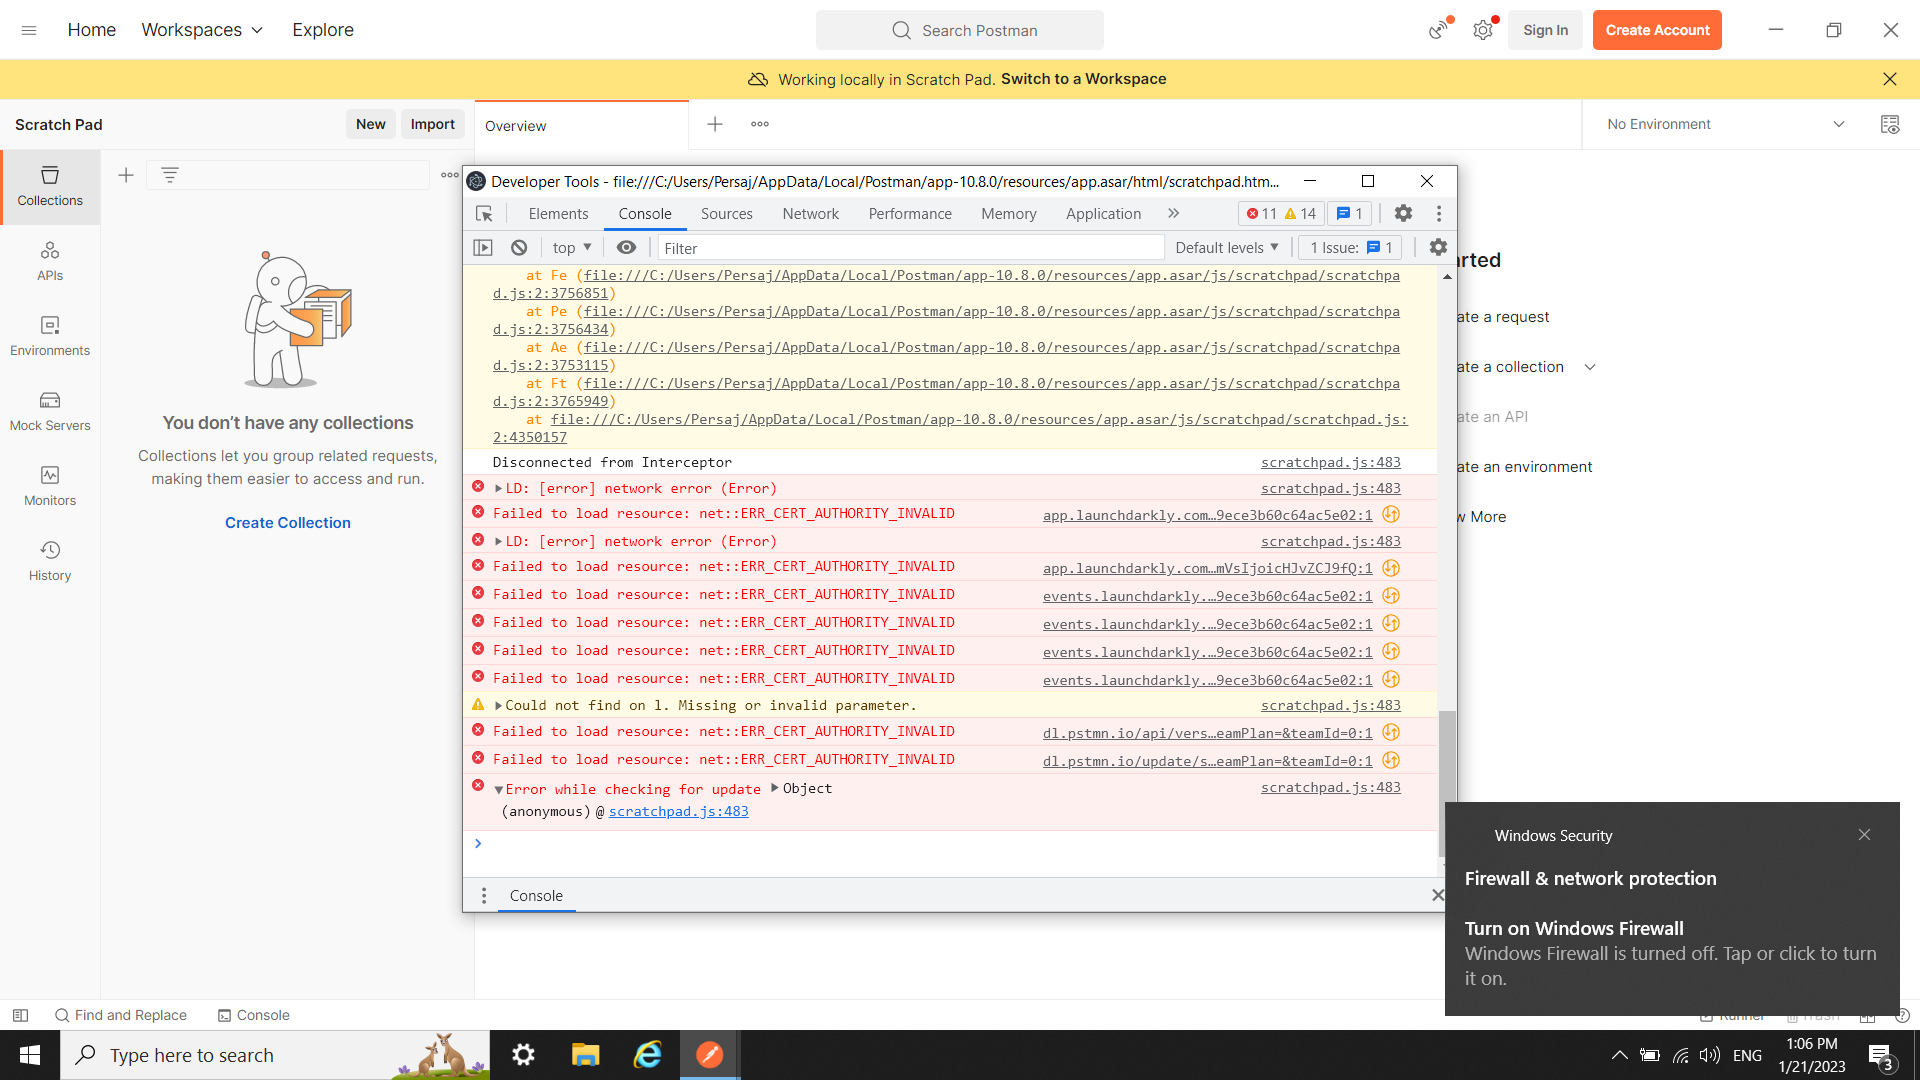The height and width of the screenshot is (1080, 1920).
Task: Select the APIs icon in the sidebar
Action: click(49, 260)
